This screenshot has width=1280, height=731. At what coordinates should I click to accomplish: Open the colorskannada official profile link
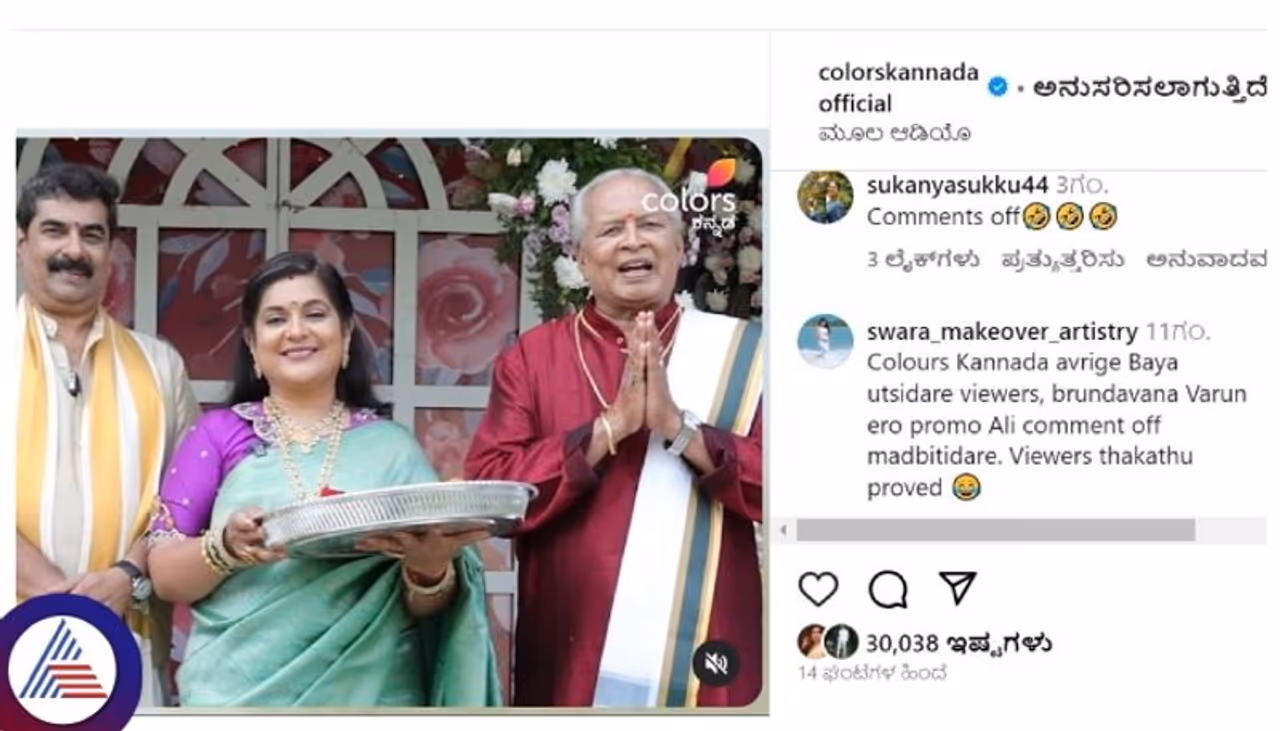pos(896,87)
